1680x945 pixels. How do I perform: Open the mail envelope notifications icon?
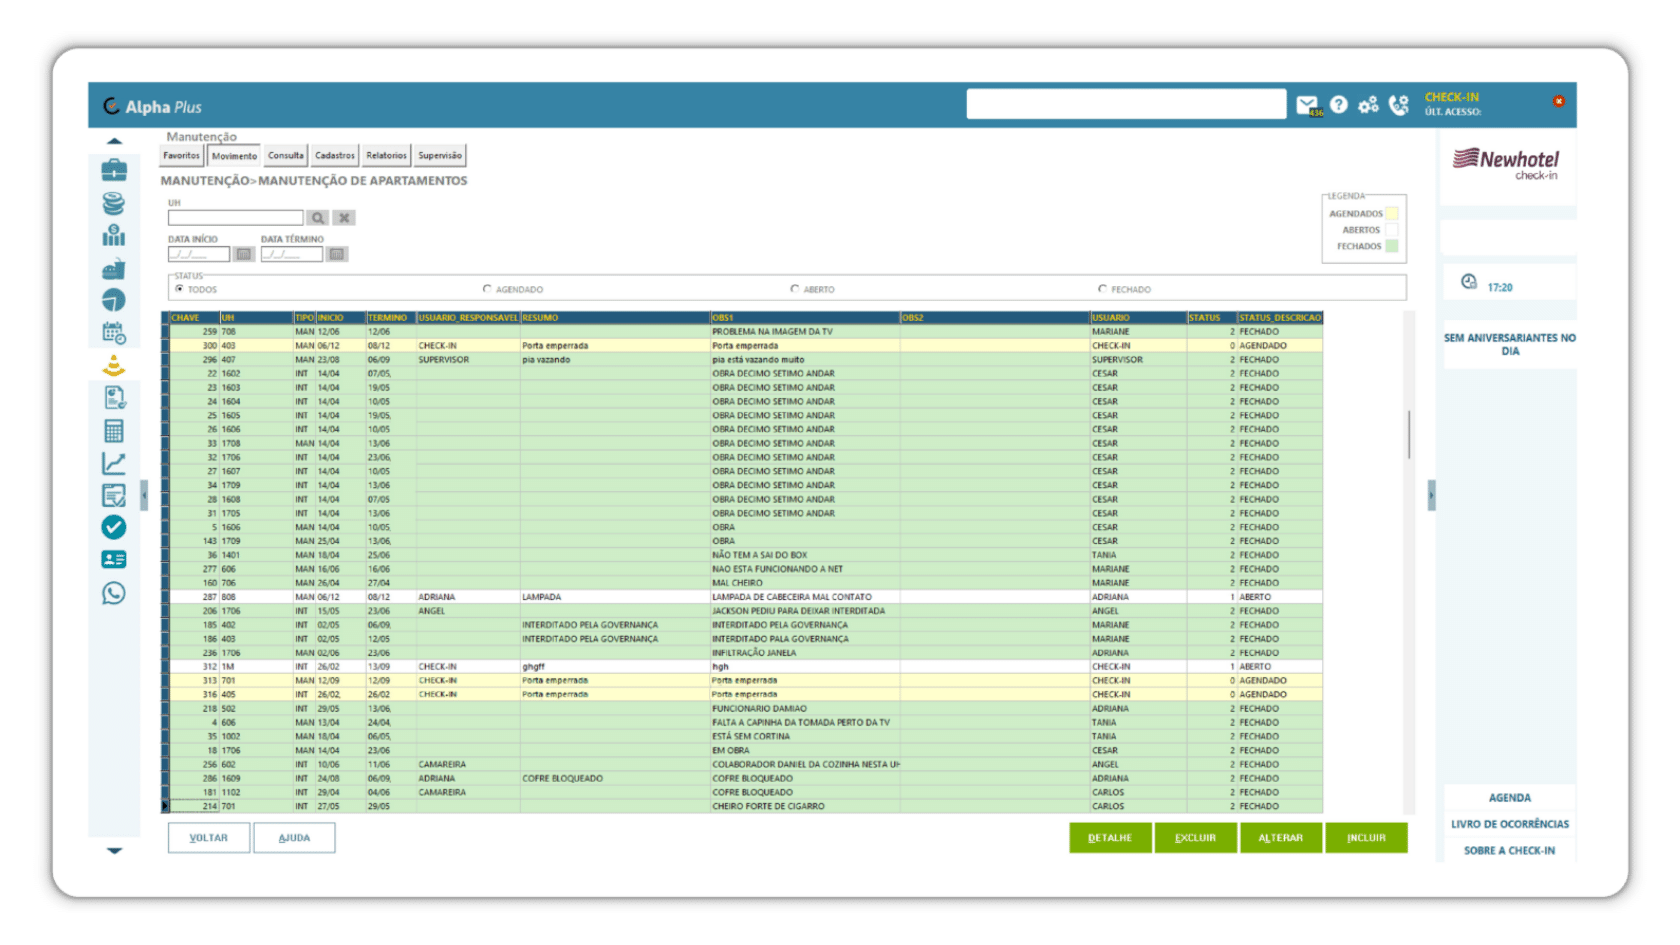click(1308, 105)
